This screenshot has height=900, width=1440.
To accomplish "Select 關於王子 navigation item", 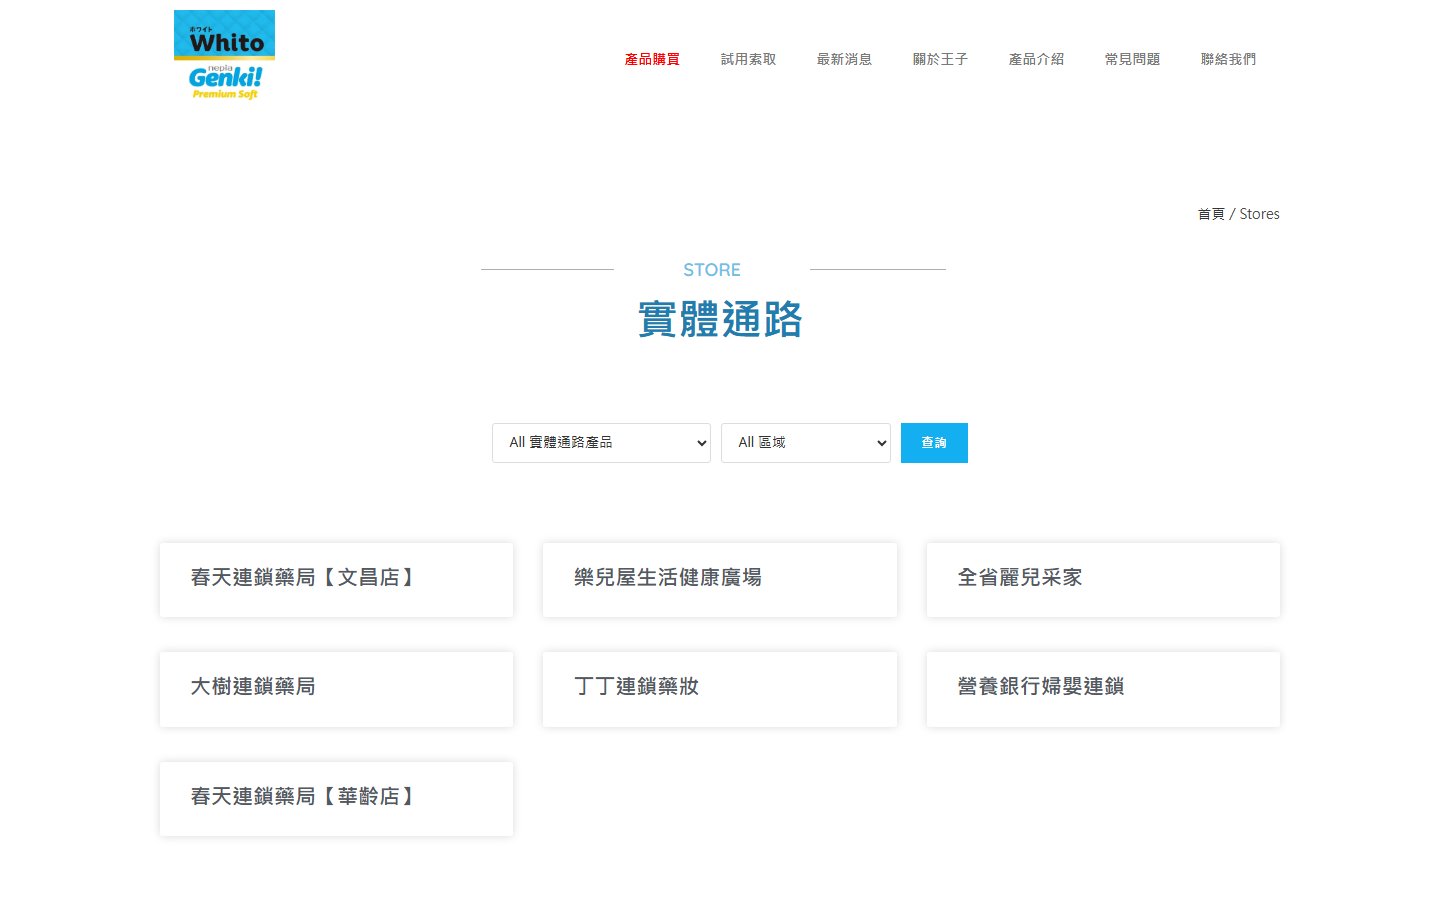I will coord(940,59).
